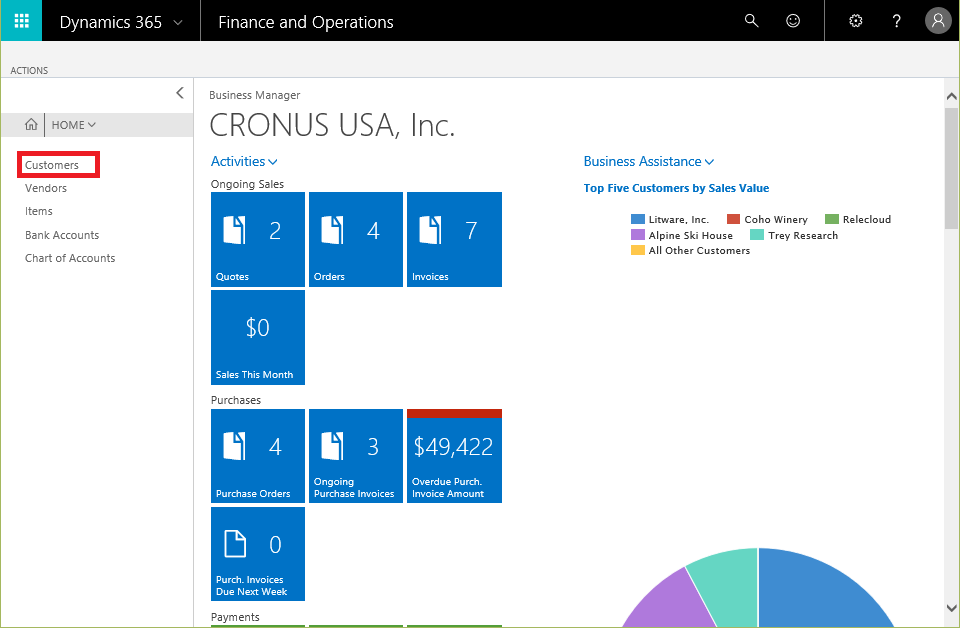
Task: Click the CRONUS USA, Inc. heading
Action: [x=332, y=125]
